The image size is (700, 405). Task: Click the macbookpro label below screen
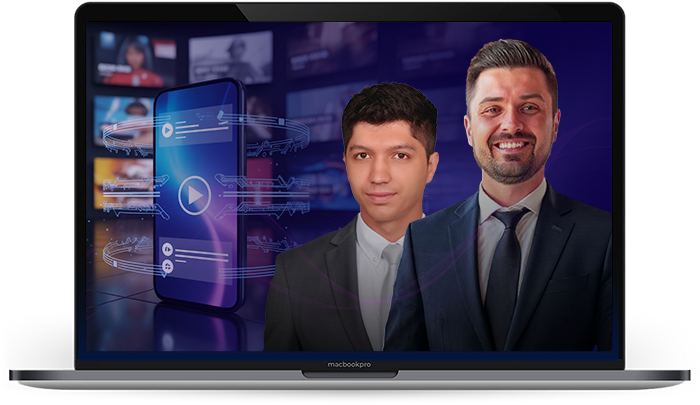click(x=350, y=366)
